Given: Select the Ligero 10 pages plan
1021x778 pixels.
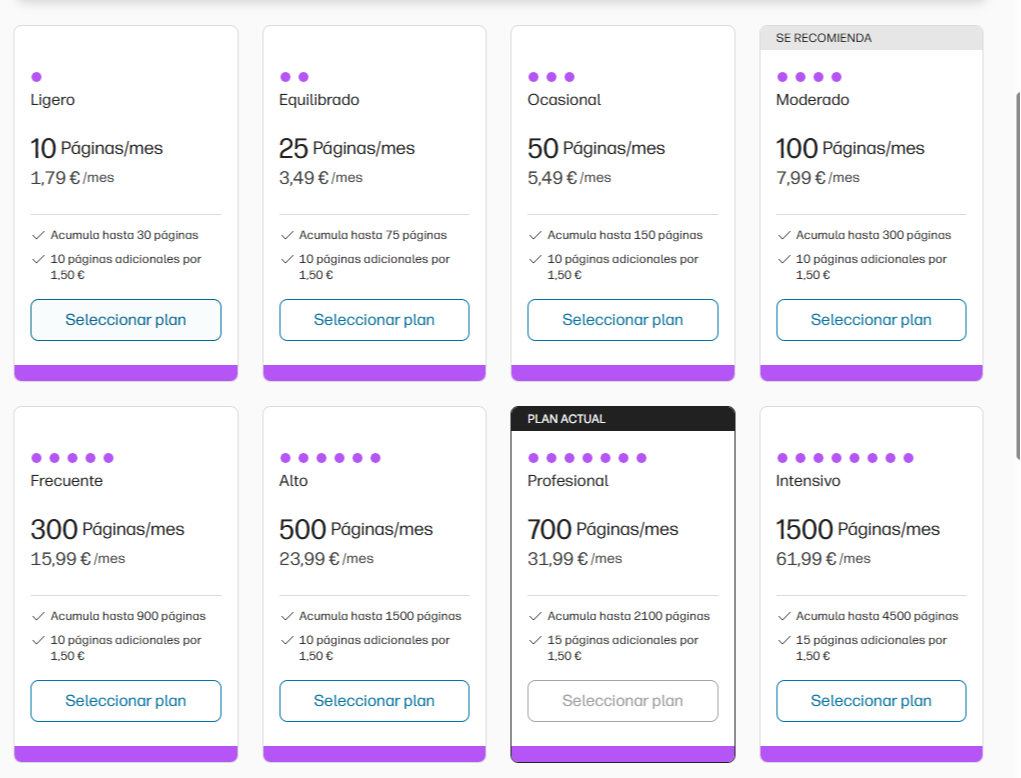Looking at the screenshot, I should (x=126, y=320).
